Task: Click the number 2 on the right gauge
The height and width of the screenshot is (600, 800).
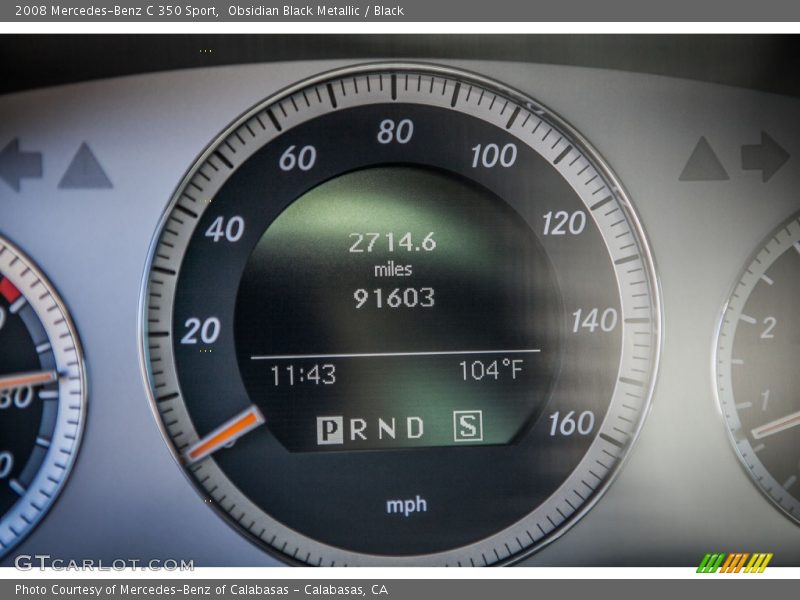Action: click(768, 328)
